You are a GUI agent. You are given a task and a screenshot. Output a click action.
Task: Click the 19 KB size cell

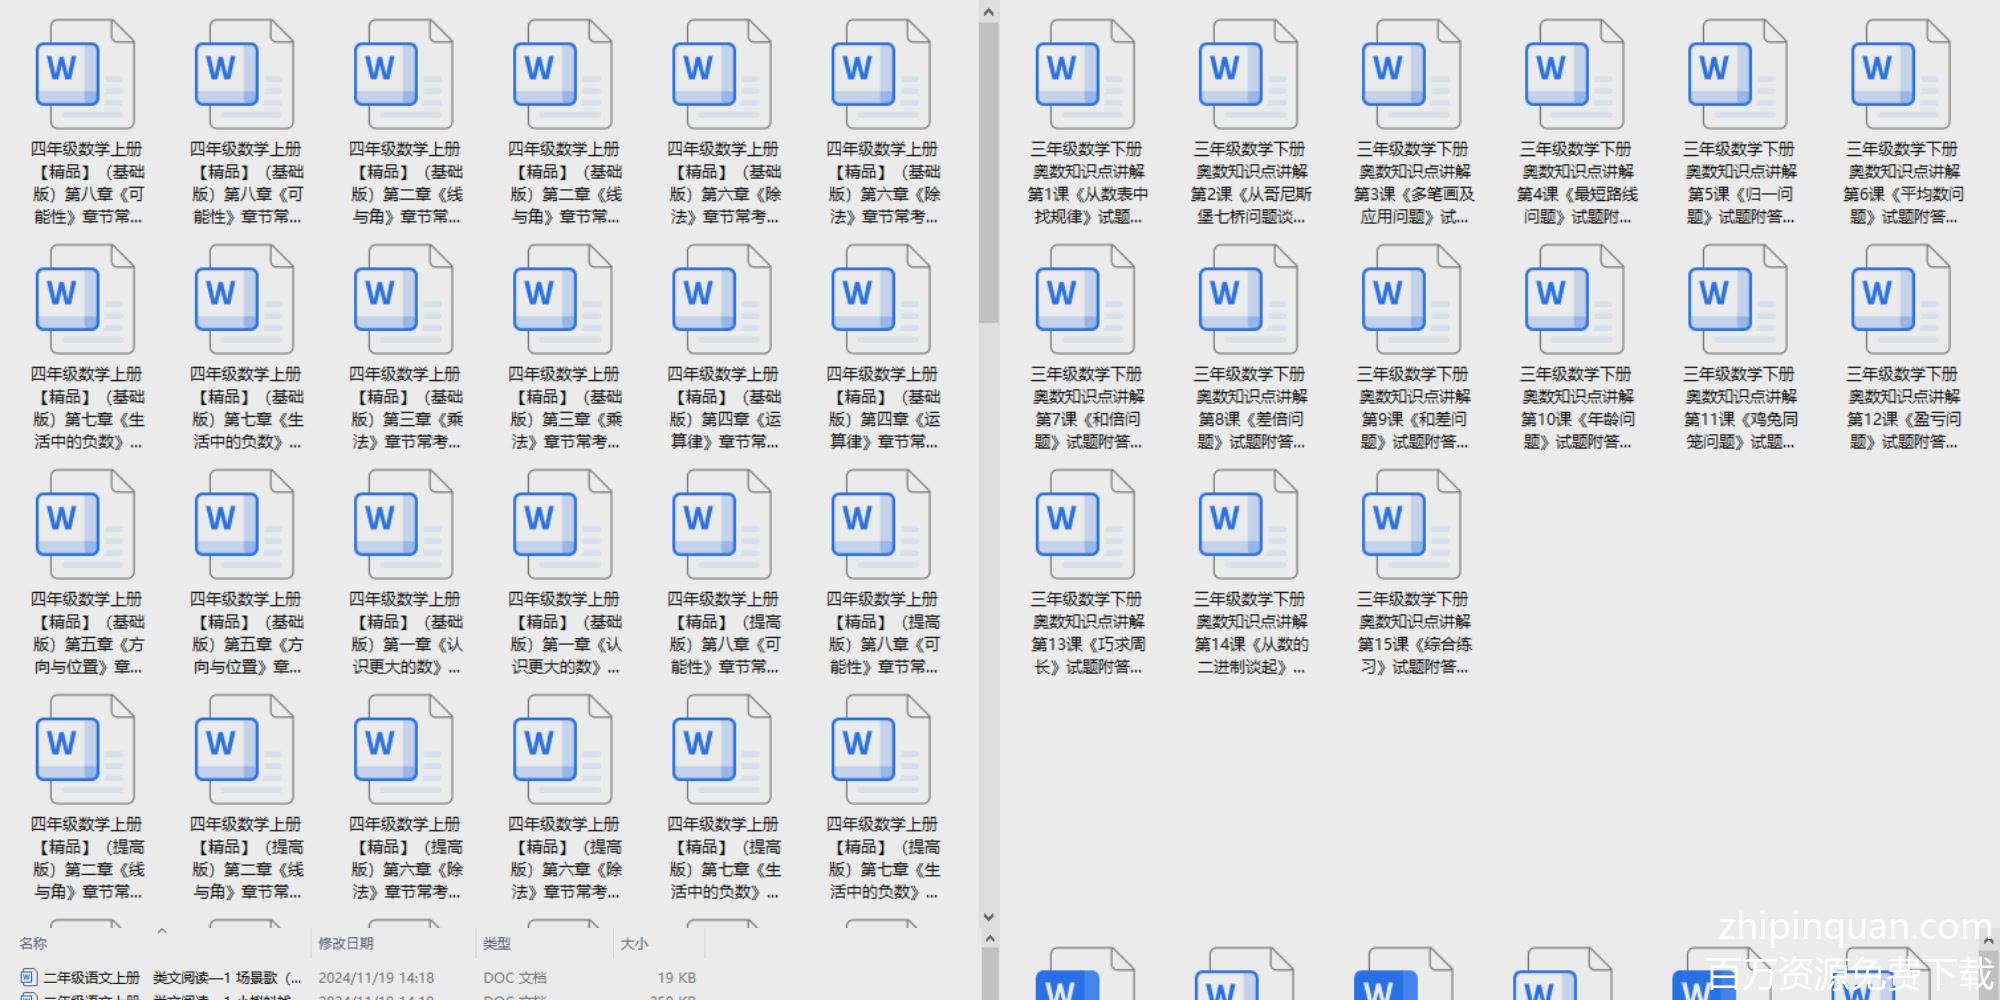(x=677, y=978)
